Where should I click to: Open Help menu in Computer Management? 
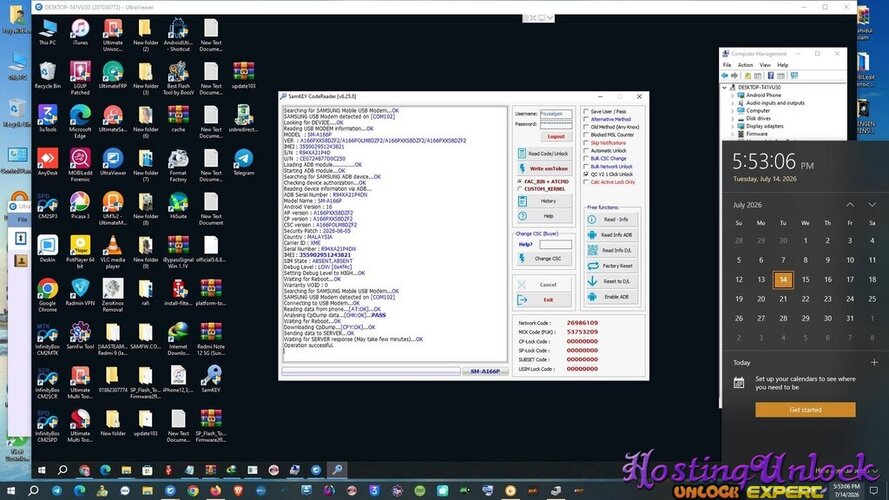pyautogui.click(x=782, y=65)
